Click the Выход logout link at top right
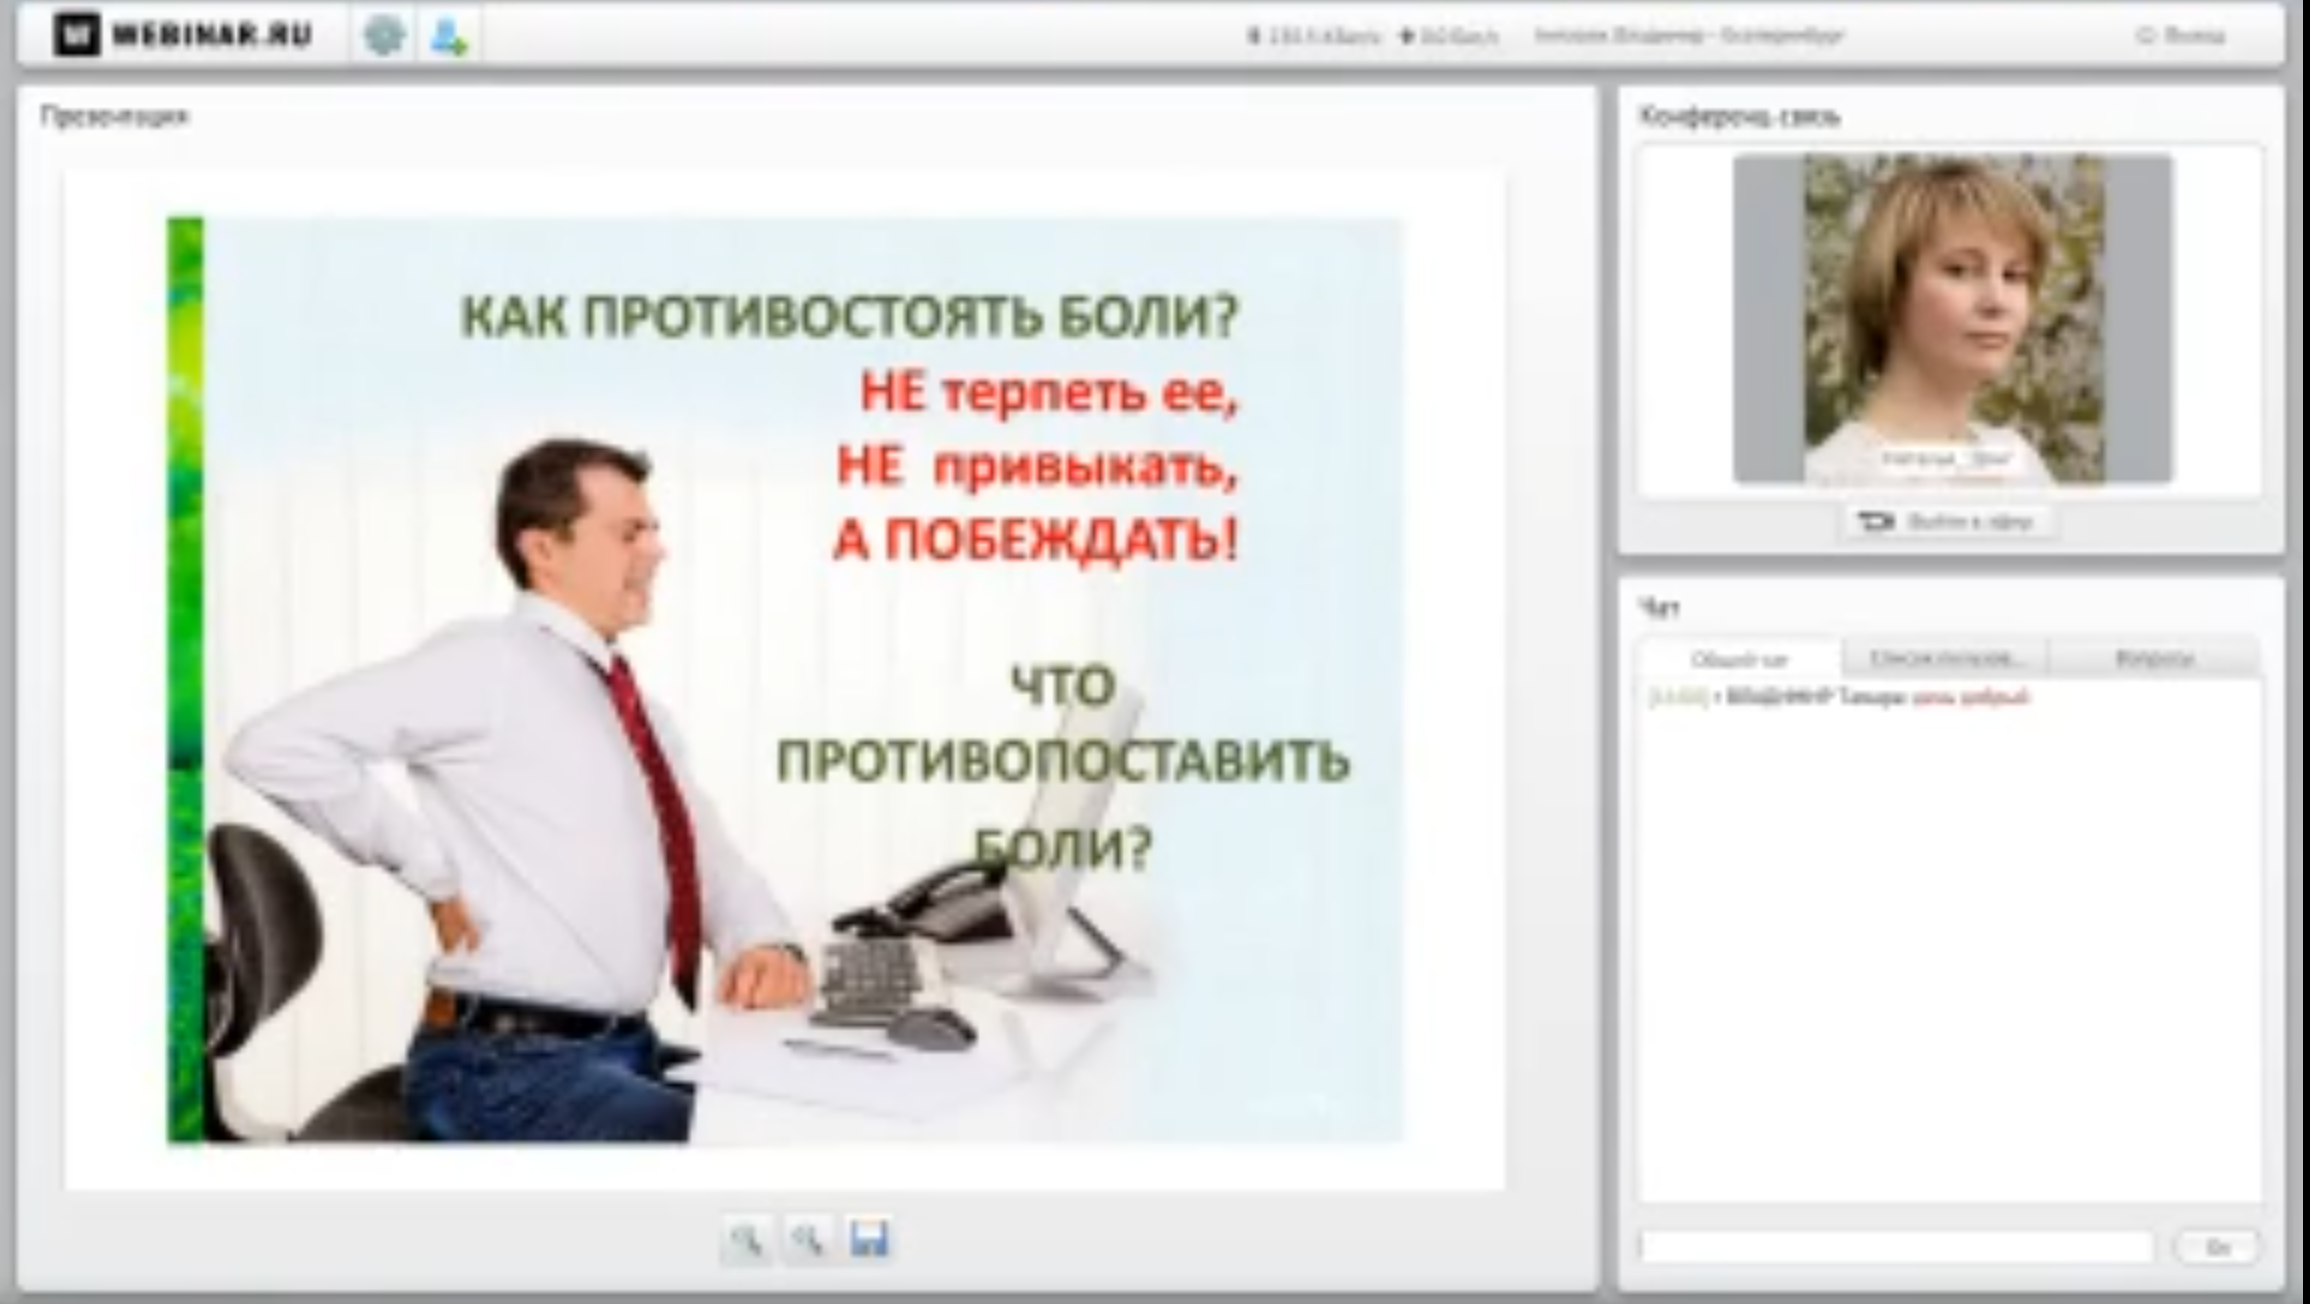The image size is (2310, 1304). click(x=2183, y=36)
